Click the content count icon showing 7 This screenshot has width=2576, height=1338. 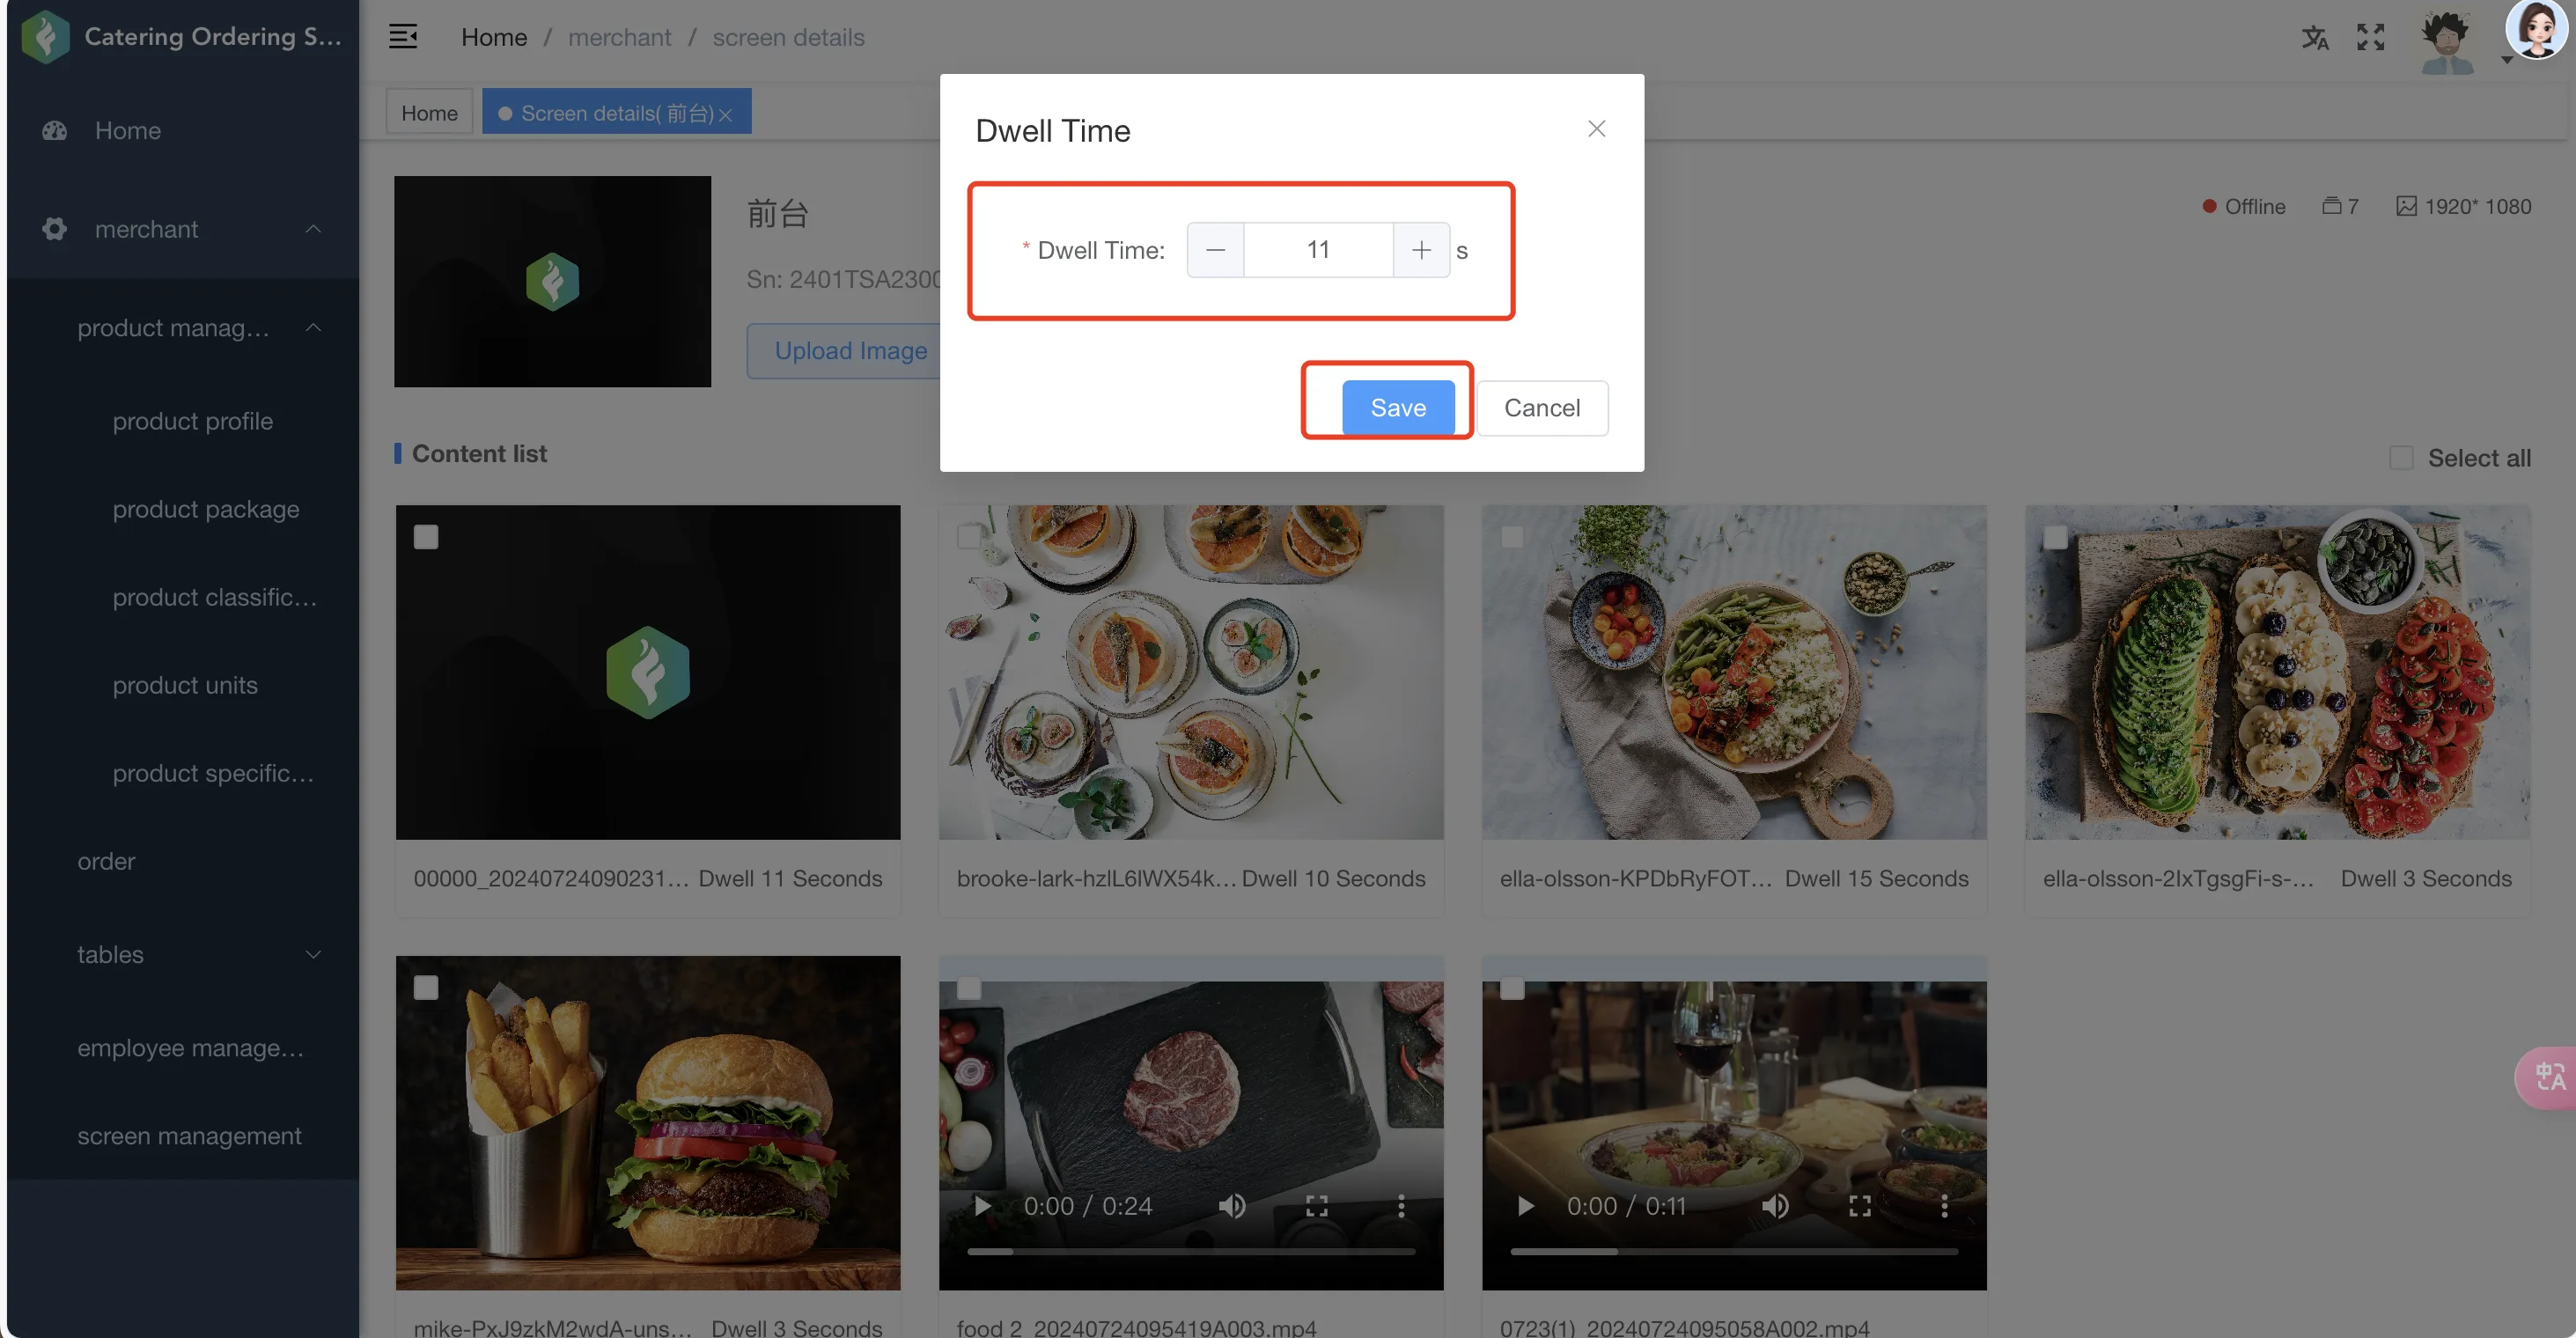click(2340, 206)
